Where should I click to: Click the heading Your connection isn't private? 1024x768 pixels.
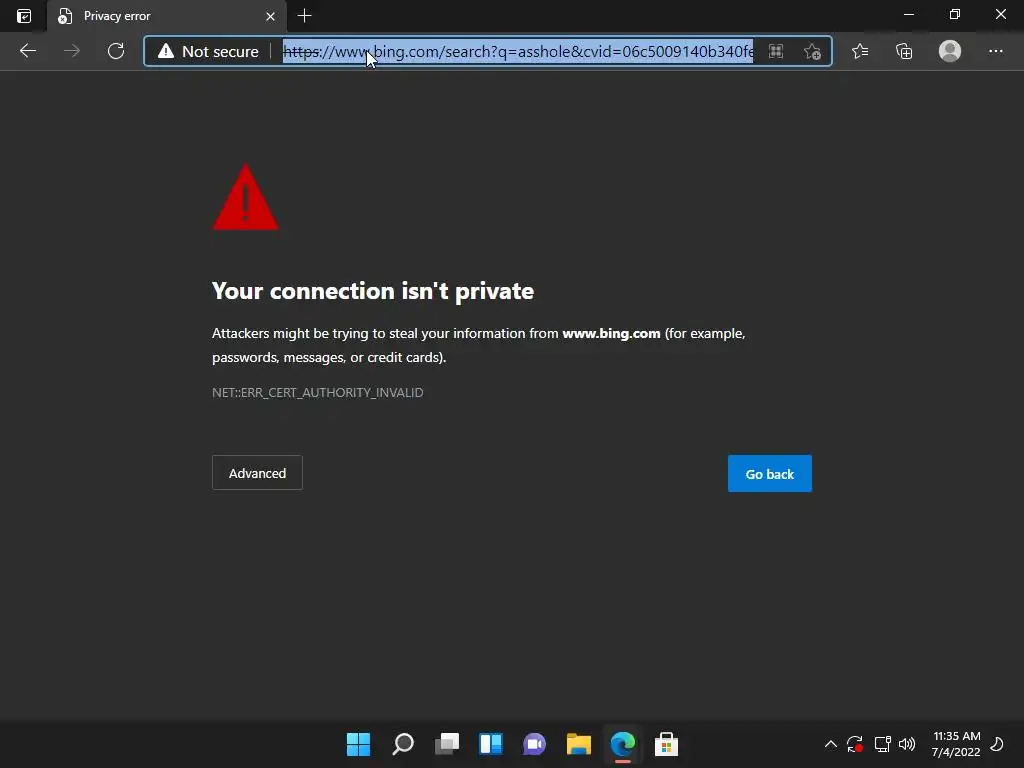pos(373,291)
